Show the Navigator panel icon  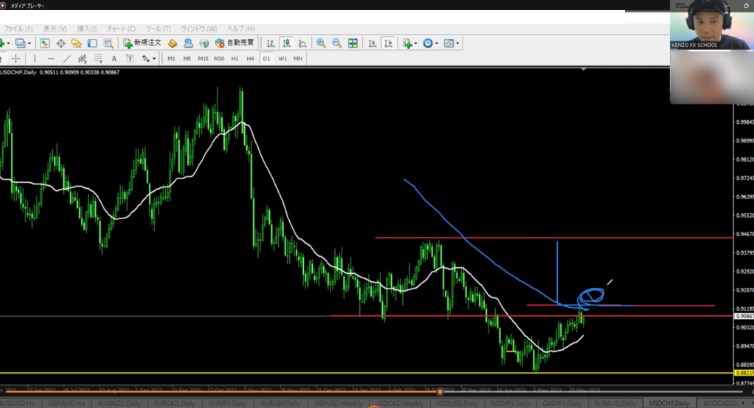click(x=76, y=43)
